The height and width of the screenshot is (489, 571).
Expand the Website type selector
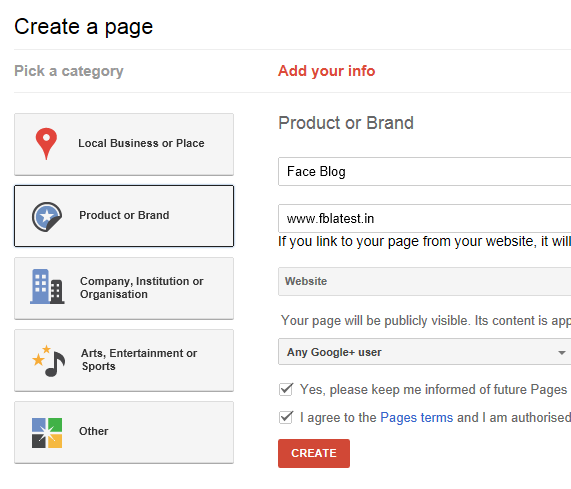425,281
